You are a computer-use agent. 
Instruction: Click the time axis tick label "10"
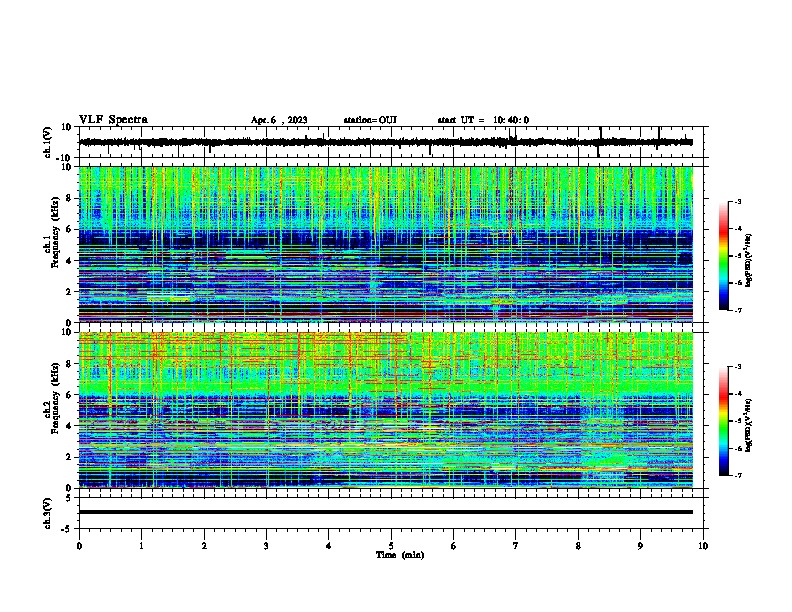tap(703, 546)
